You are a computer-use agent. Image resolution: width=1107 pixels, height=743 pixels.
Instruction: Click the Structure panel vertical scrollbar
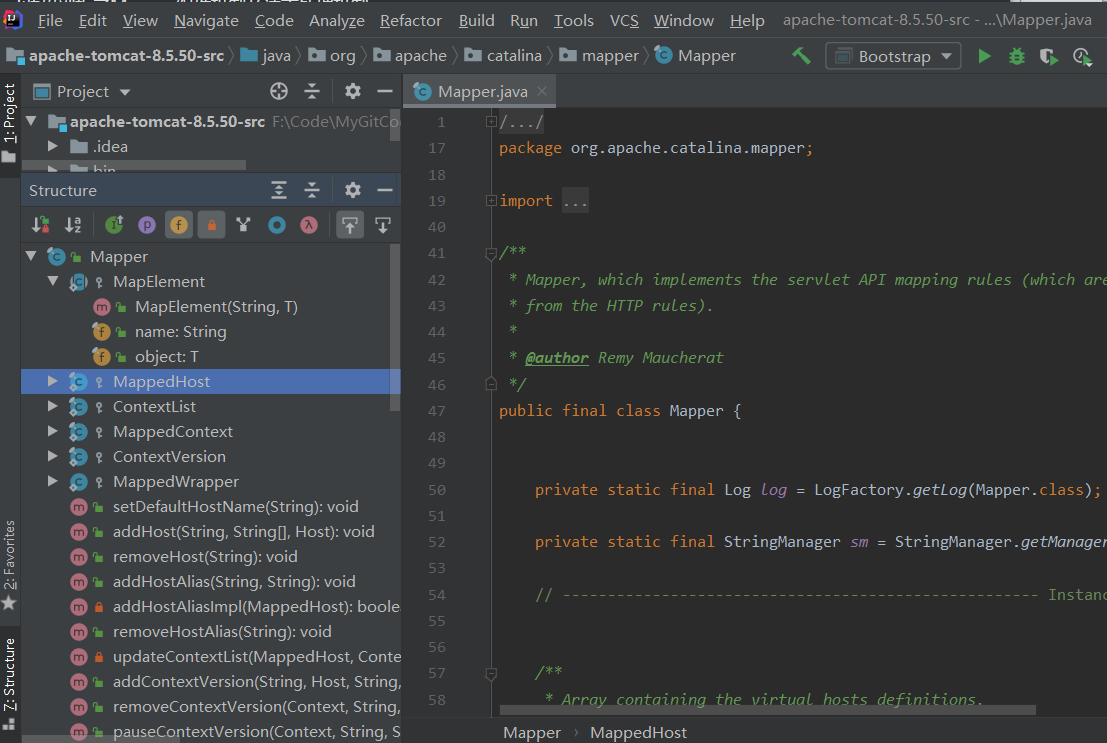395,328
